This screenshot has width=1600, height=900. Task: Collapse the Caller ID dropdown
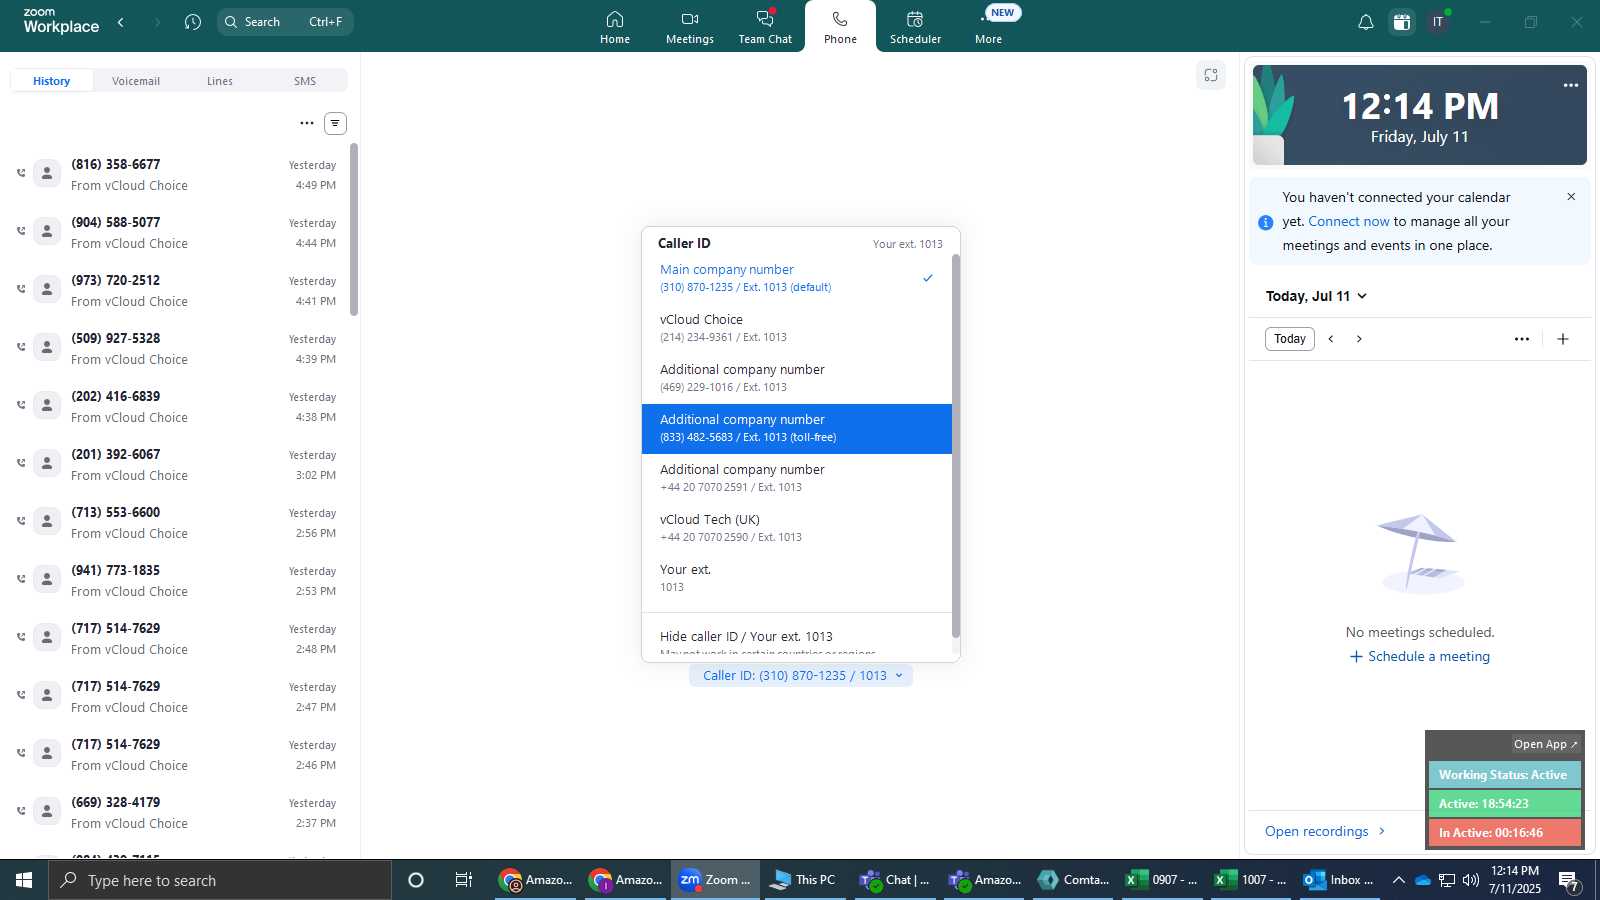(x=801, y=676)
